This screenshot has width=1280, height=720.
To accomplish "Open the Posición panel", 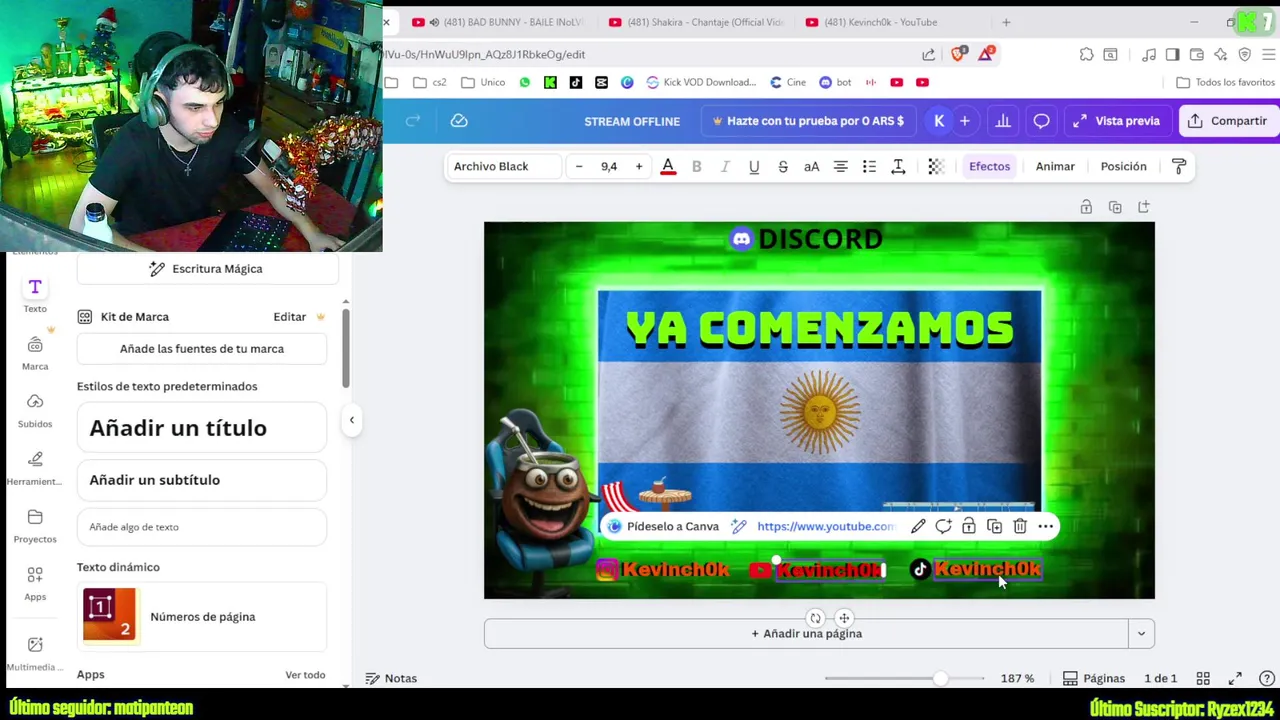I will coord(1123,166).
